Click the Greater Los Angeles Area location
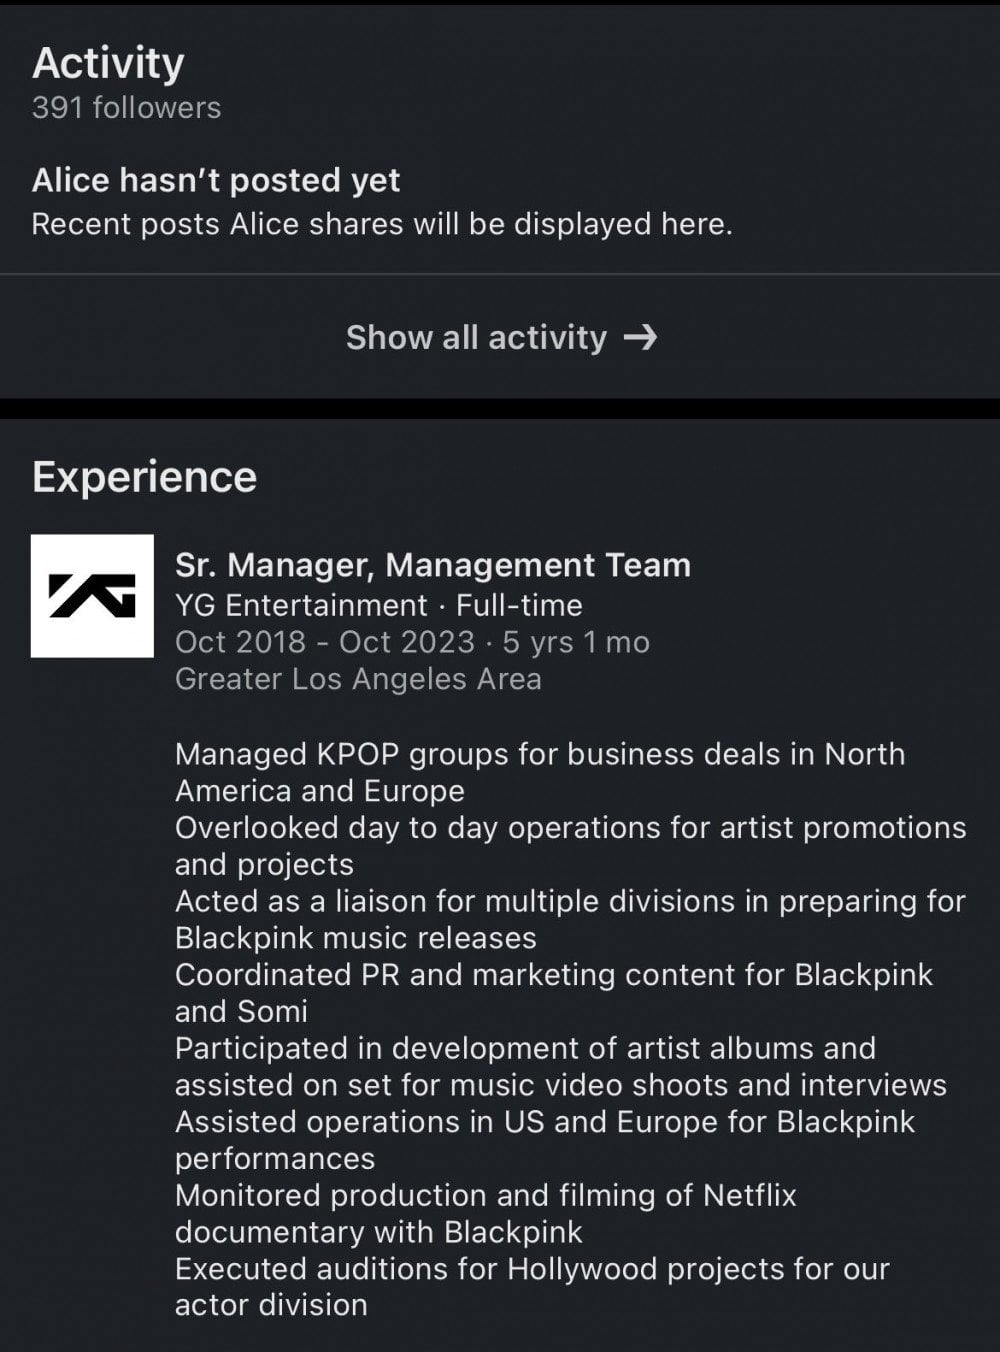 358,679
